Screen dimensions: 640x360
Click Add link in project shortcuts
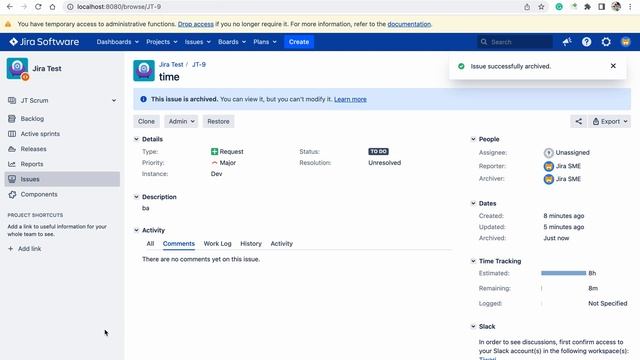25,249
